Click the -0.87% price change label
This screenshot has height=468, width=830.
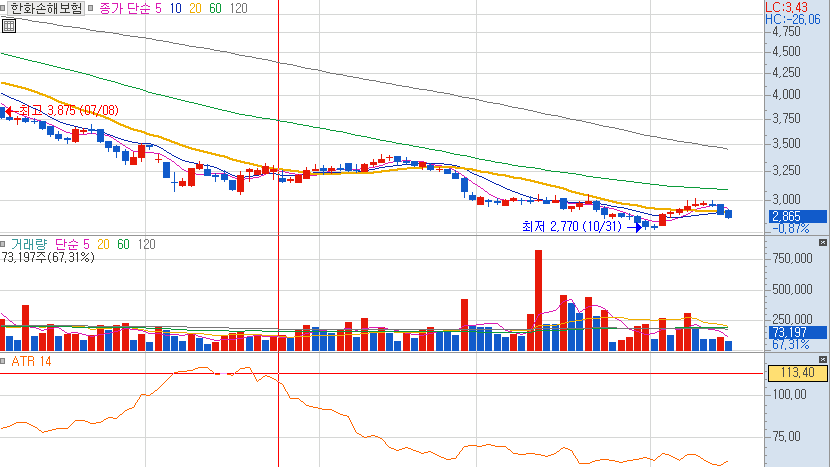click(791, 228)
